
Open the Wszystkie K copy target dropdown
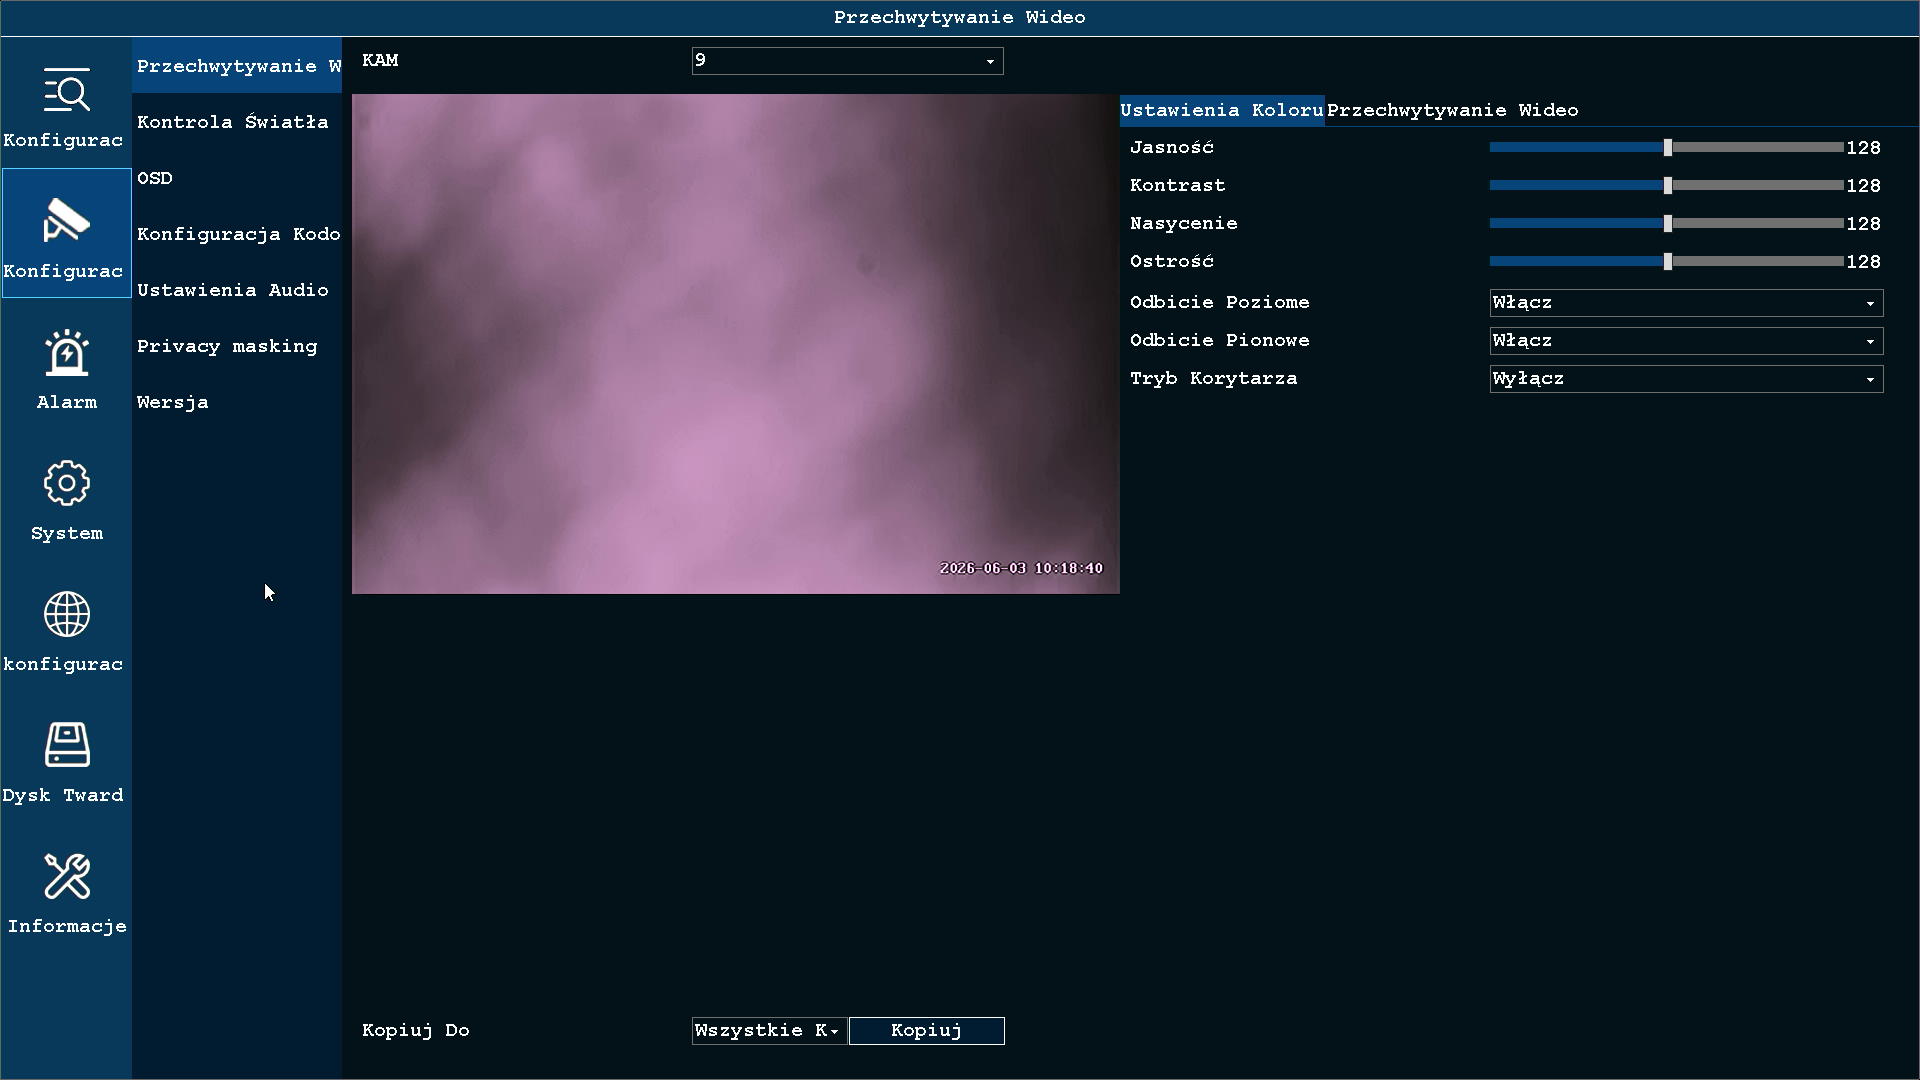click(x=768, y=1031)
